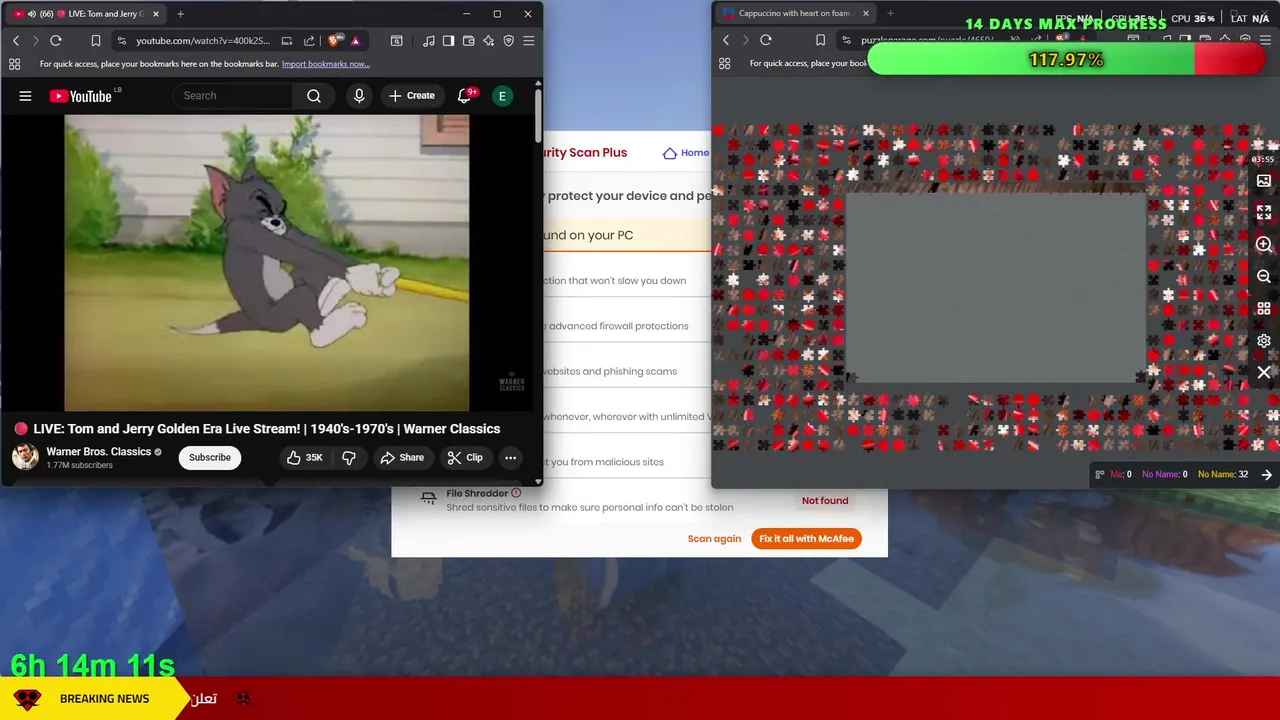Open Brave Rewards triangle icon
This screenshot has width=1280, height=720.
[355, 41]
